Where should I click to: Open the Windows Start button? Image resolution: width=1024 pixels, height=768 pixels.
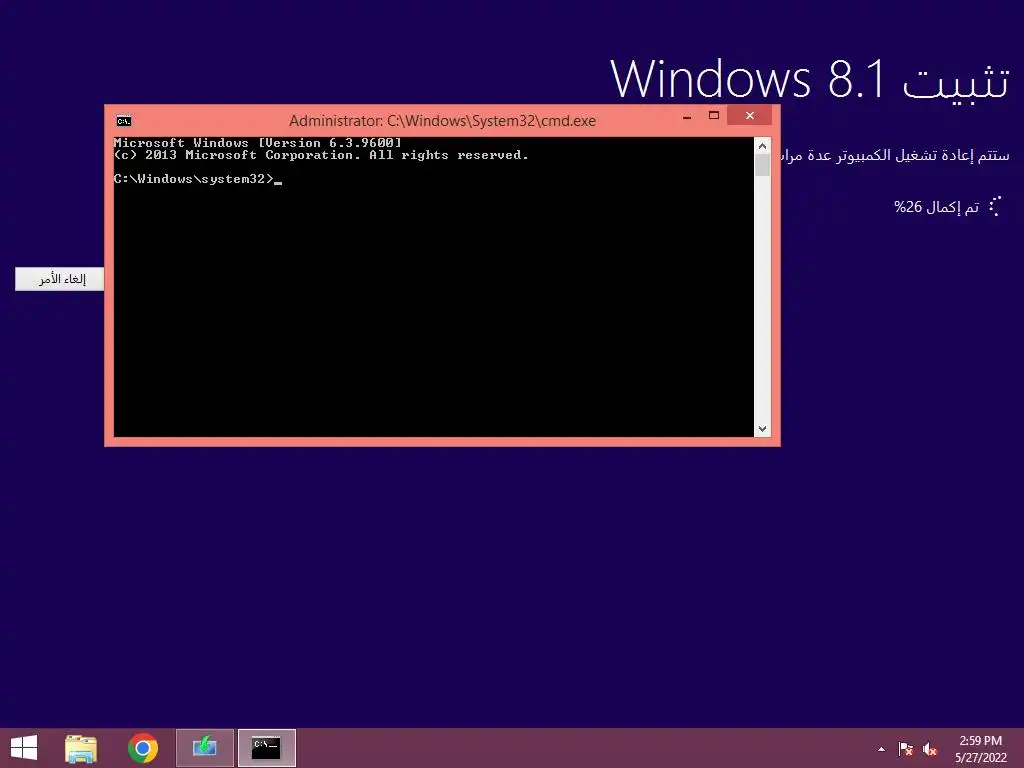click(24, 748)
